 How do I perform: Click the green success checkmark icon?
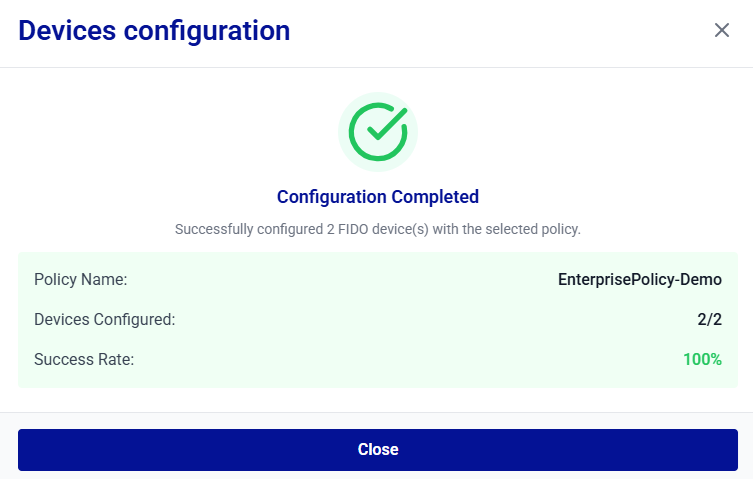(x=377, y=132)
